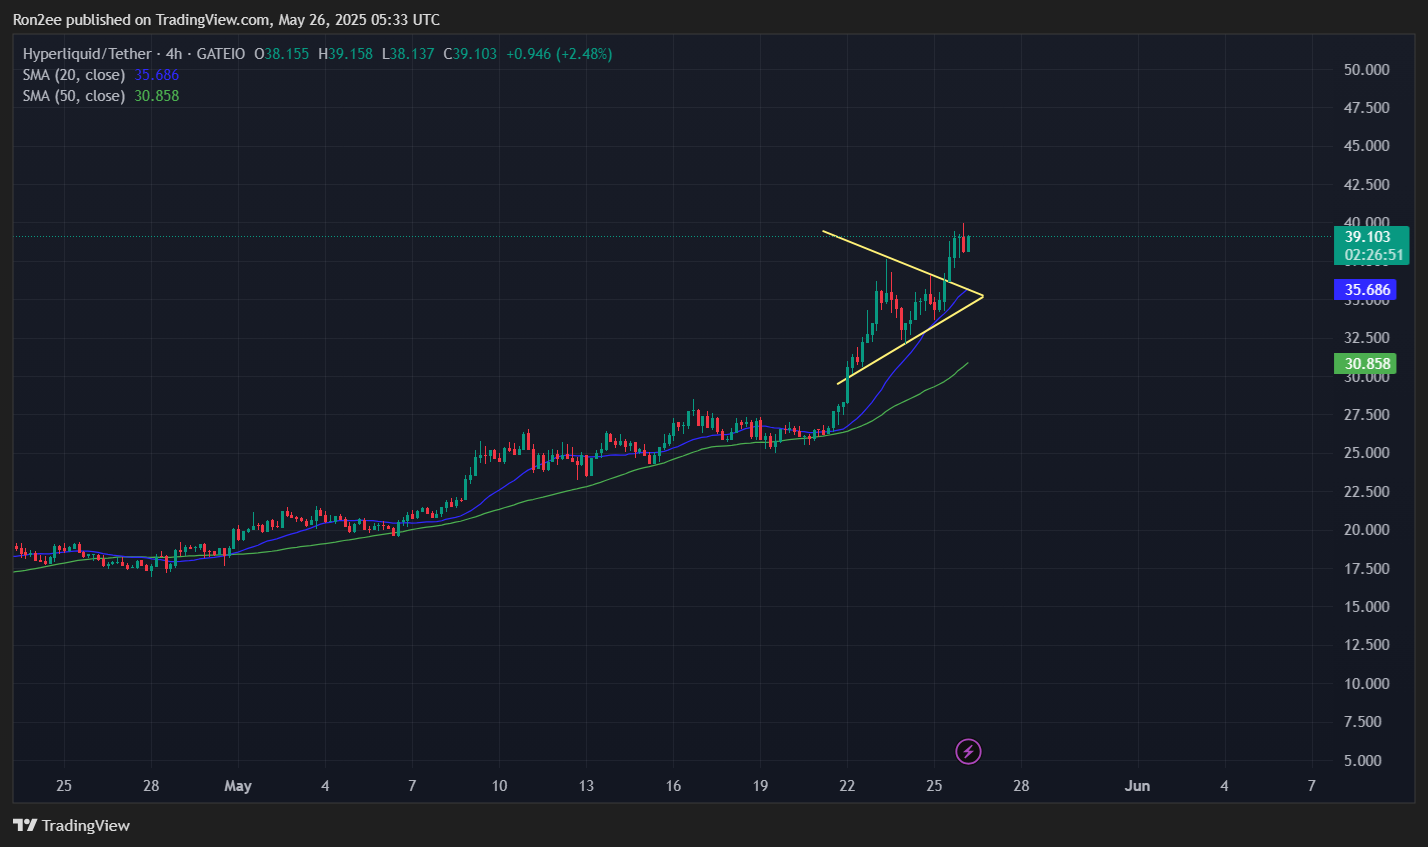The image size is (1428, 847).
Task: Select the SMA (20, close) indicator label
Action: tap(73, 75)
